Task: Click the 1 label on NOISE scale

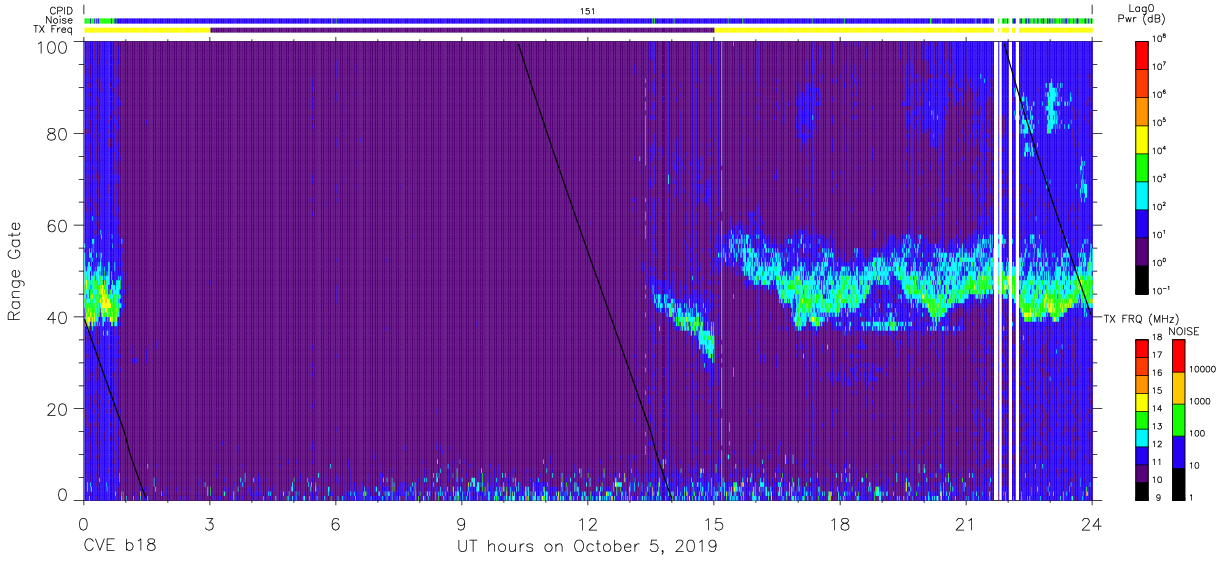Action: (1193, 497)
